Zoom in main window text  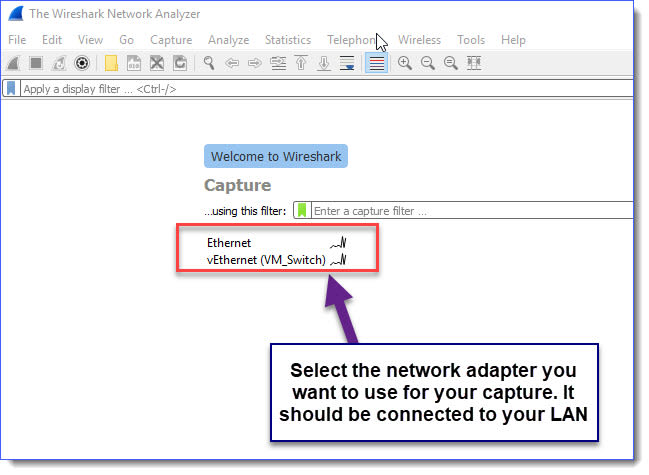[x=404, y=63]
